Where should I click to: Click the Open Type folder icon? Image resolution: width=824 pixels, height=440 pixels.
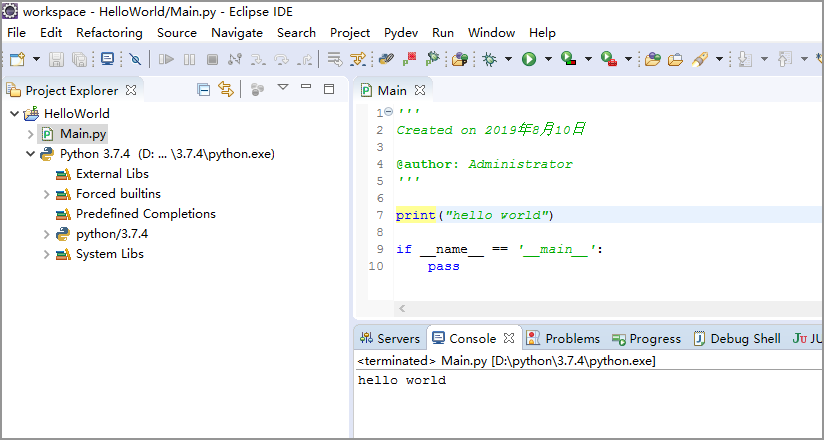click(x=653, y=59)
